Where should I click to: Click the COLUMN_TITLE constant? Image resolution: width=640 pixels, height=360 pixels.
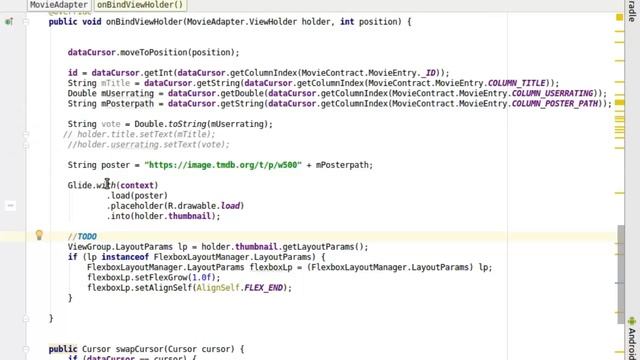517,83
